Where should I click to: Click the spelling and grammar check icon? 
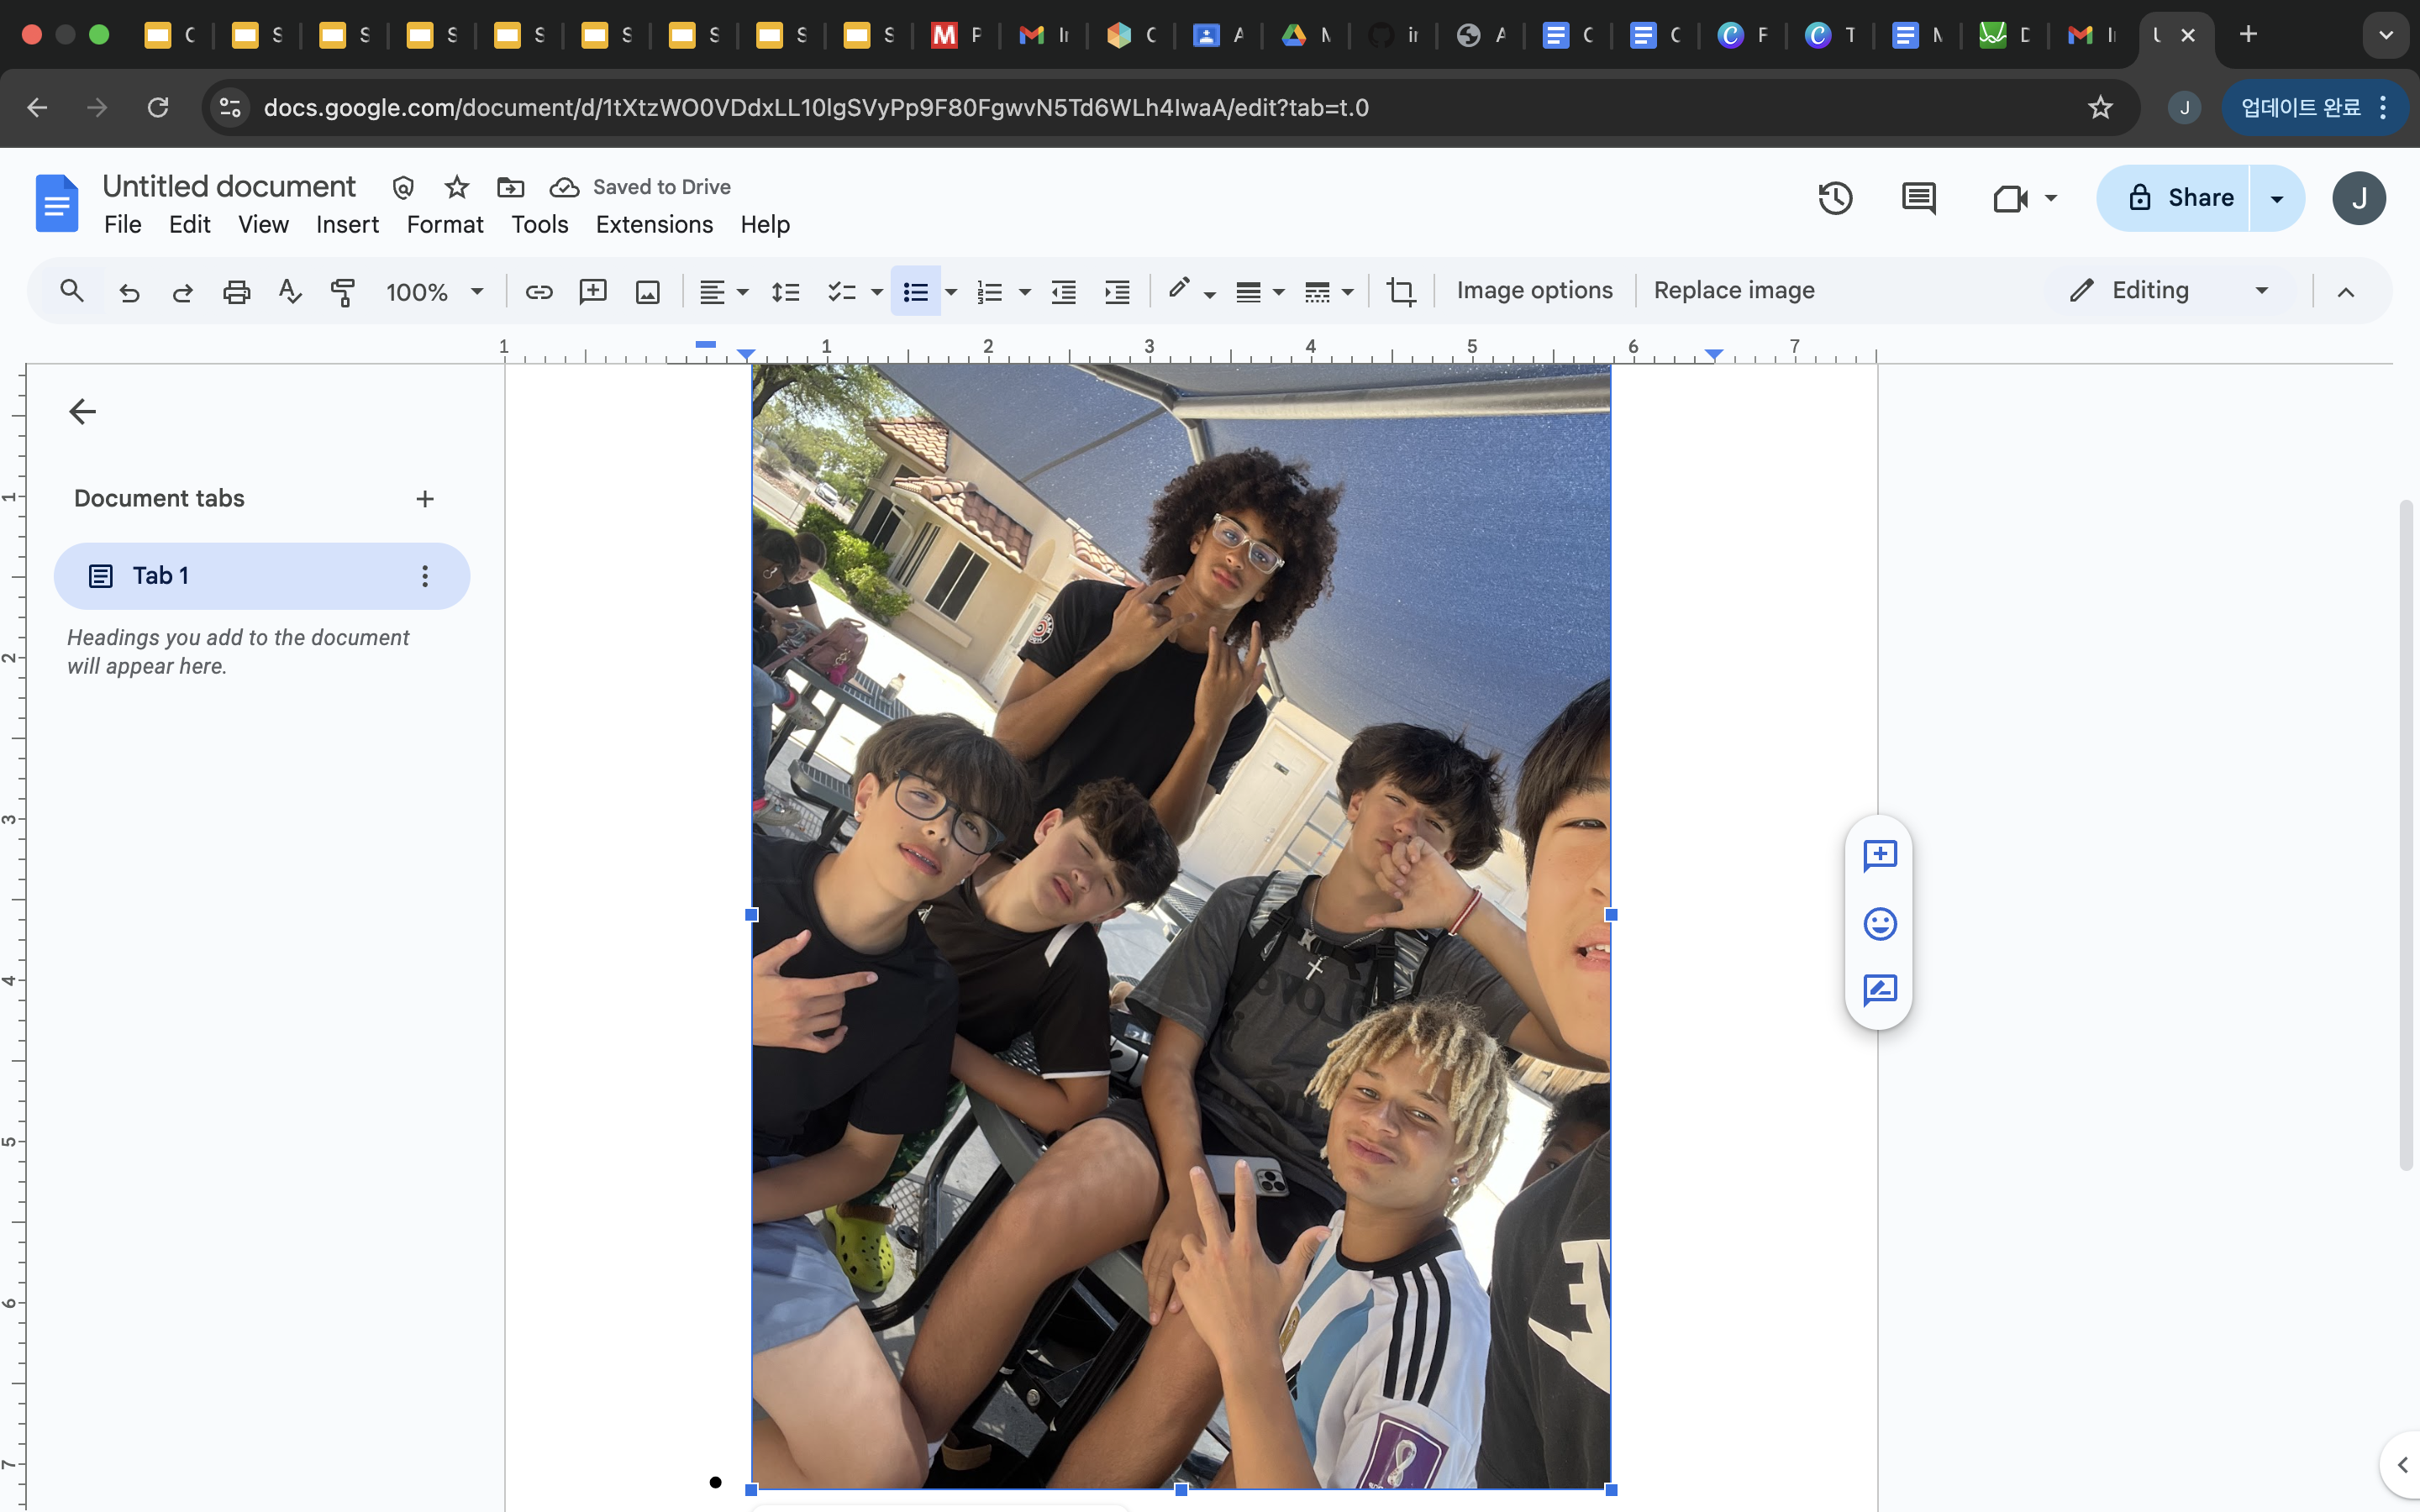[290, 291]
